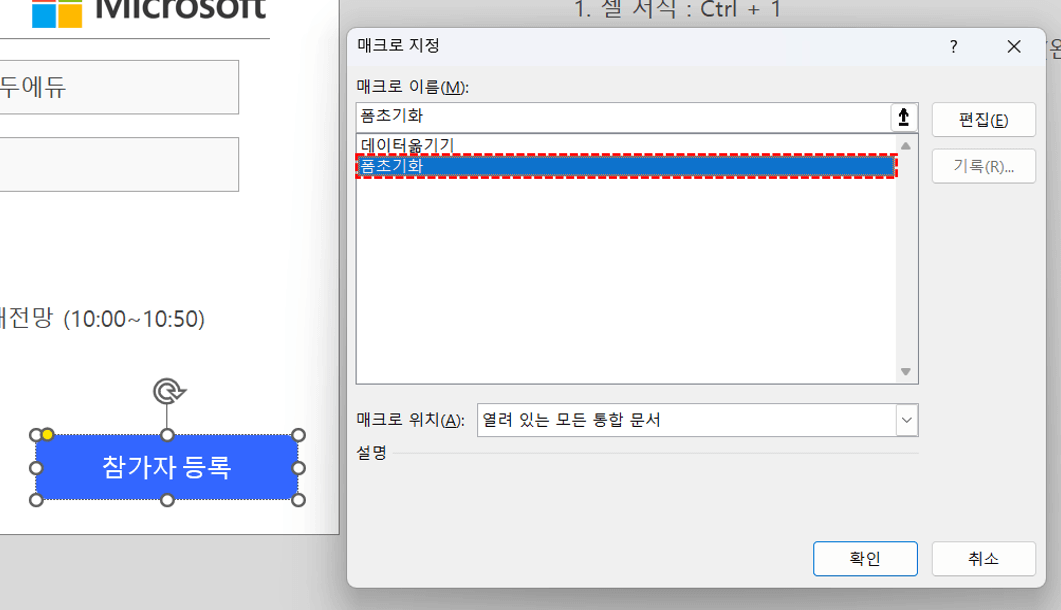Click the 편집(E) button
The image size is (1061, 610).
[x=983, y=119]
